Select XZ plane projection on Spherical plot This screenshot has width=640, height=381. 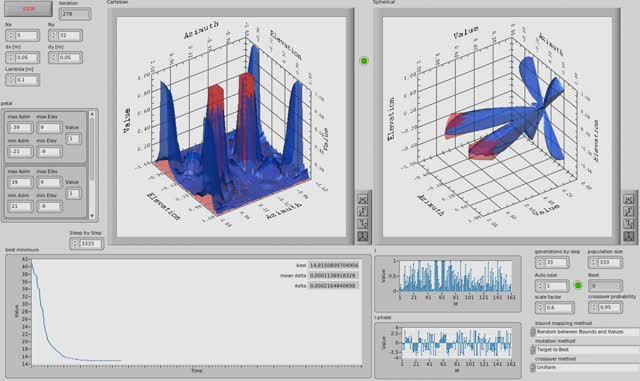pyautogui.click(x=629, y=211)
